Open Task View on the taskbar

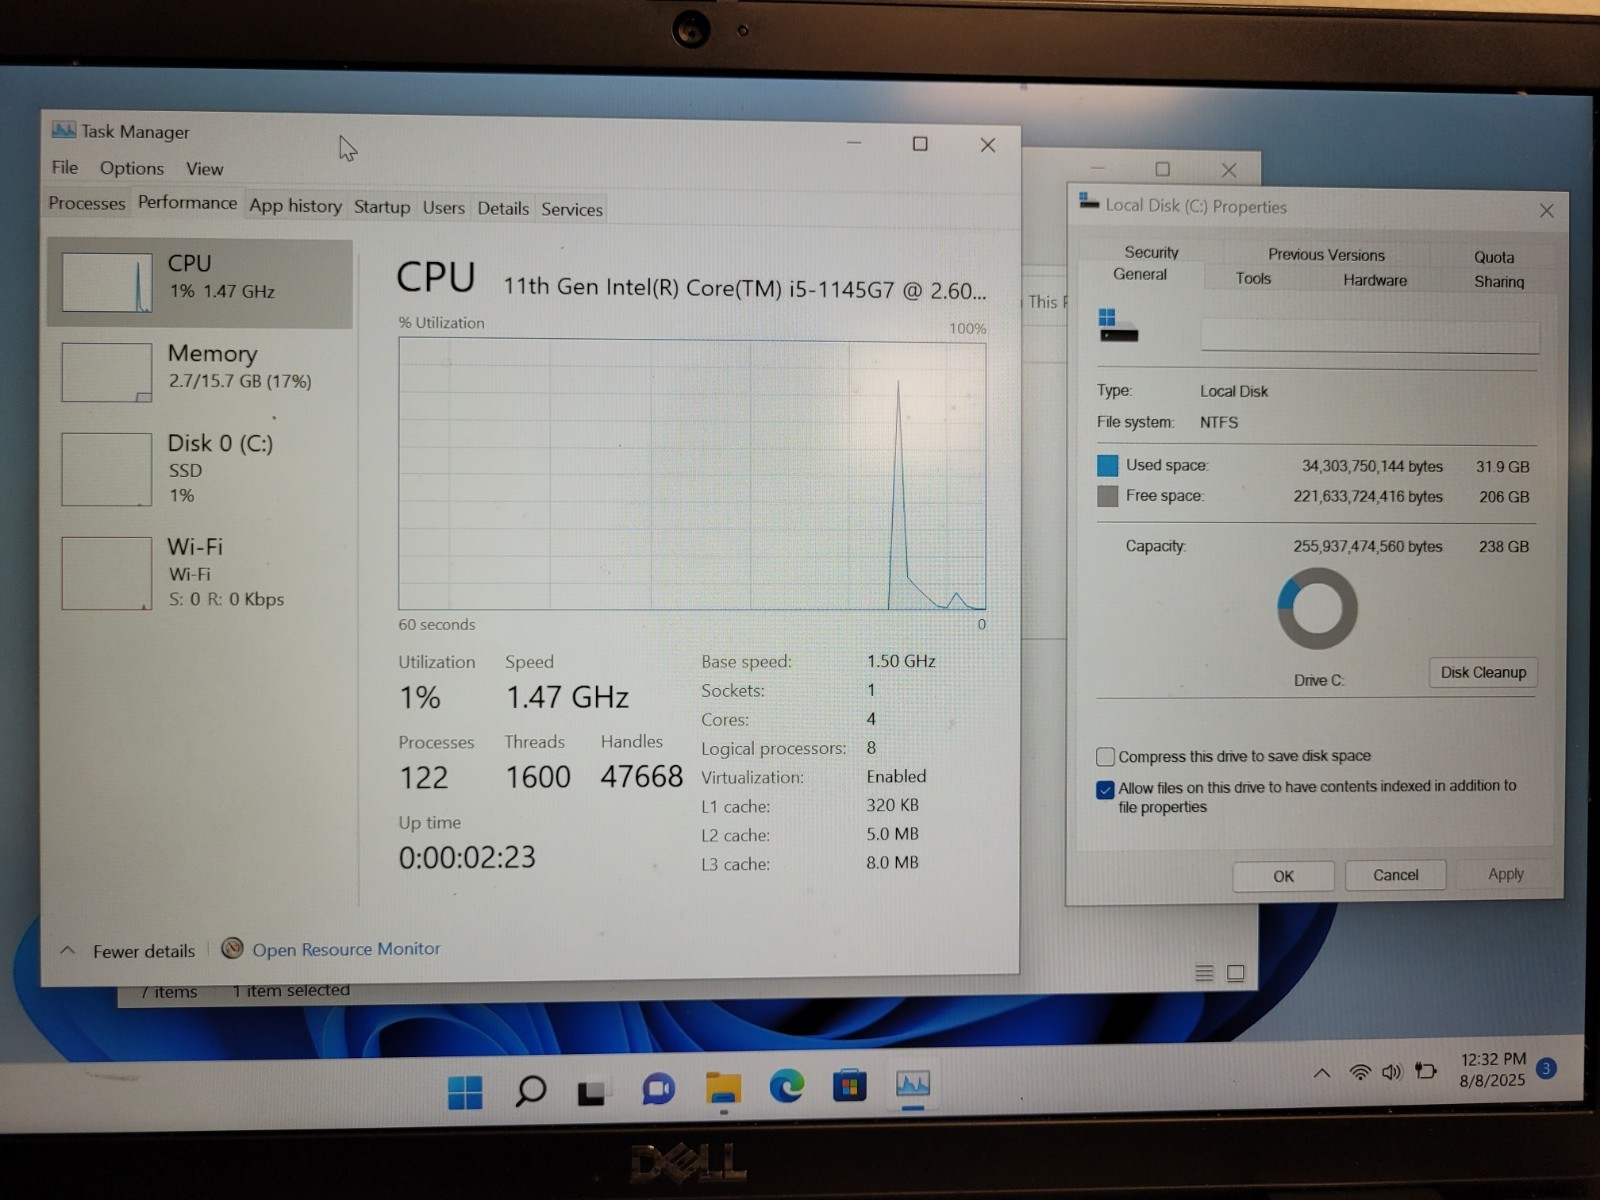[592, 1091]
